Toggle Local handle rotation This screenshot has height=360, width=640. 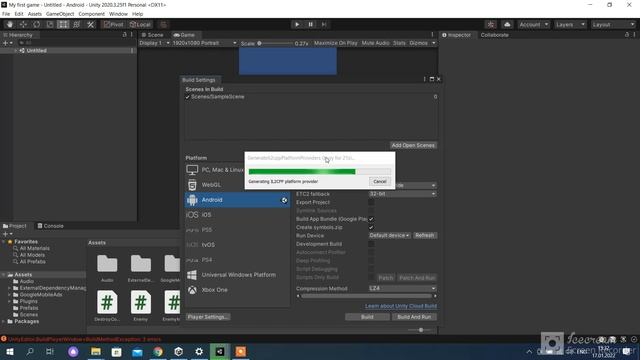point(140,24)
